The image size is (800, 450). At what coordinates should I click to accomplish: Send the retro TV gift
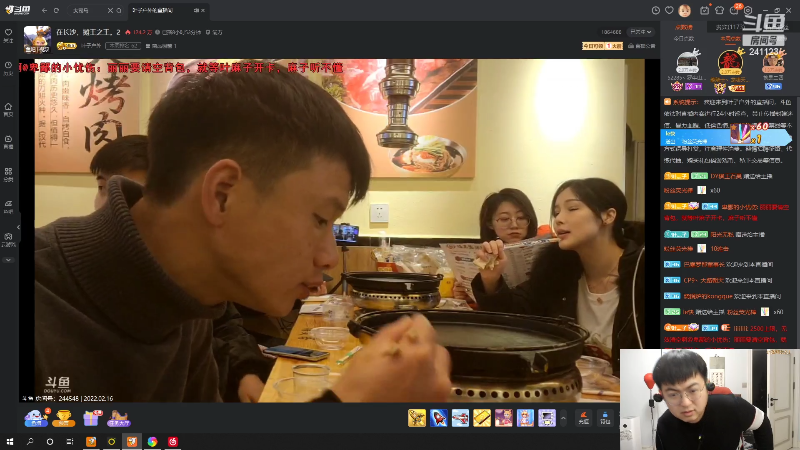[547, 418]
